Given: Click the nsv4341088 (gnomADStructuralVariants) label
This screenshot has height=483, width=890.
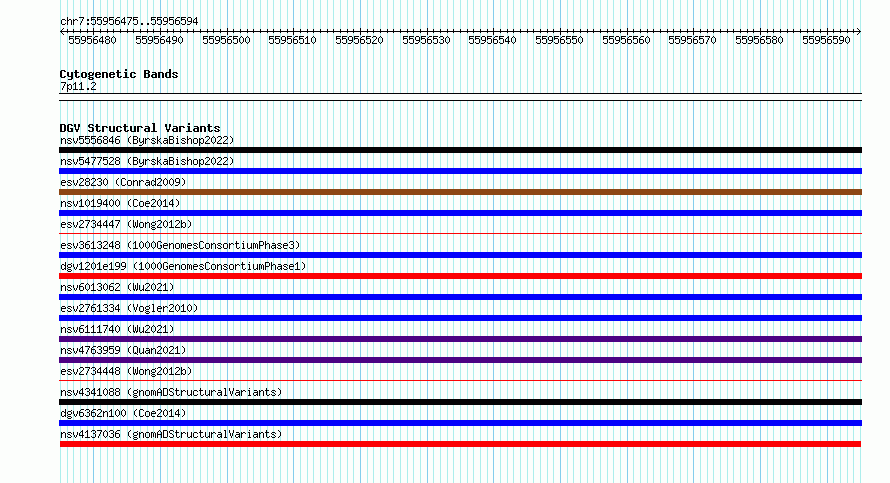Looking at the screenshot, I should pos(171,392).
